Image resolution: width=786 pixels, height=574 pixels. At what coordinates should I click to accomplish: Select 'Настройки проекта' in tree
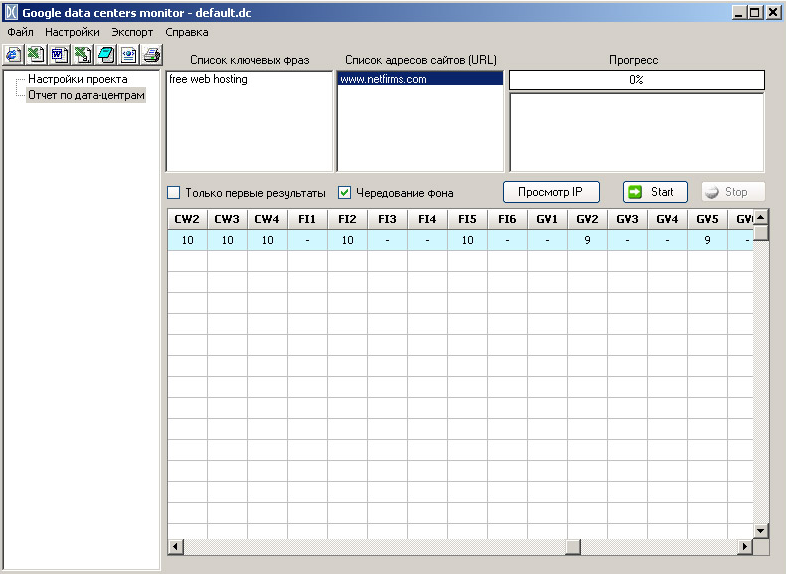point(77,79)
